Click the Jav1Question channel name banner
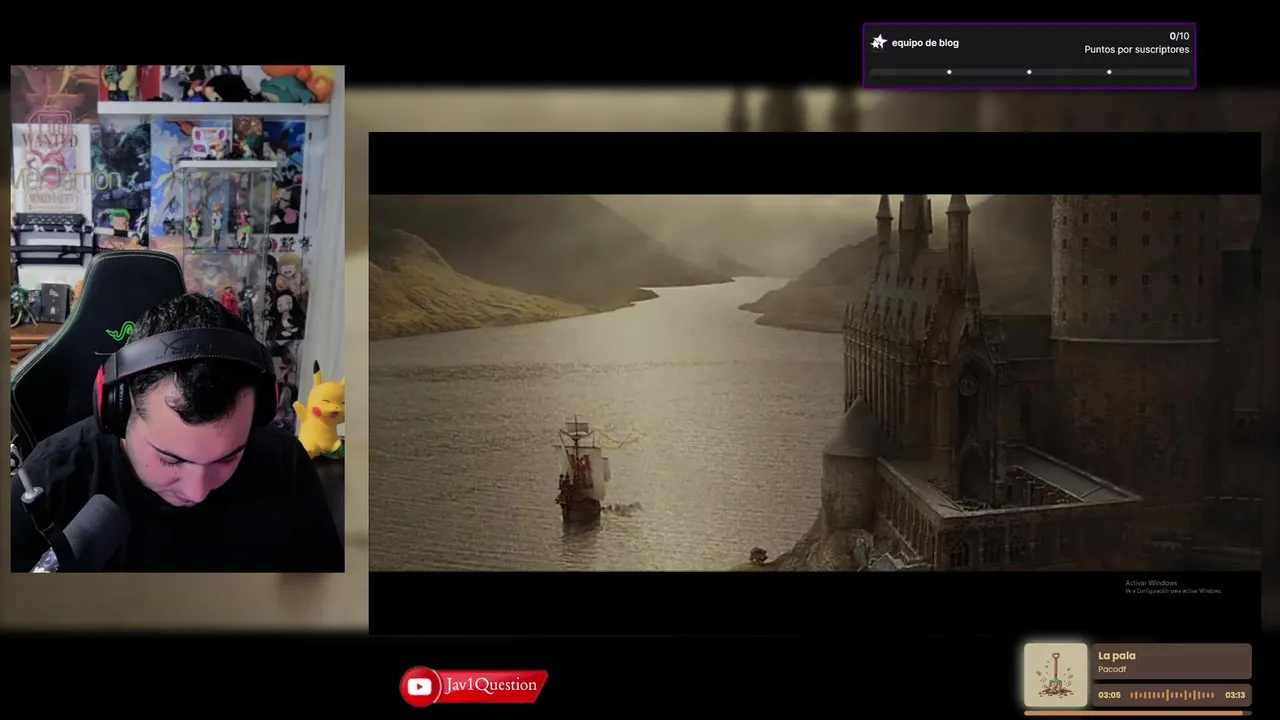The height and width of the screenshot is (720, 1280). [x=491, y=685]
